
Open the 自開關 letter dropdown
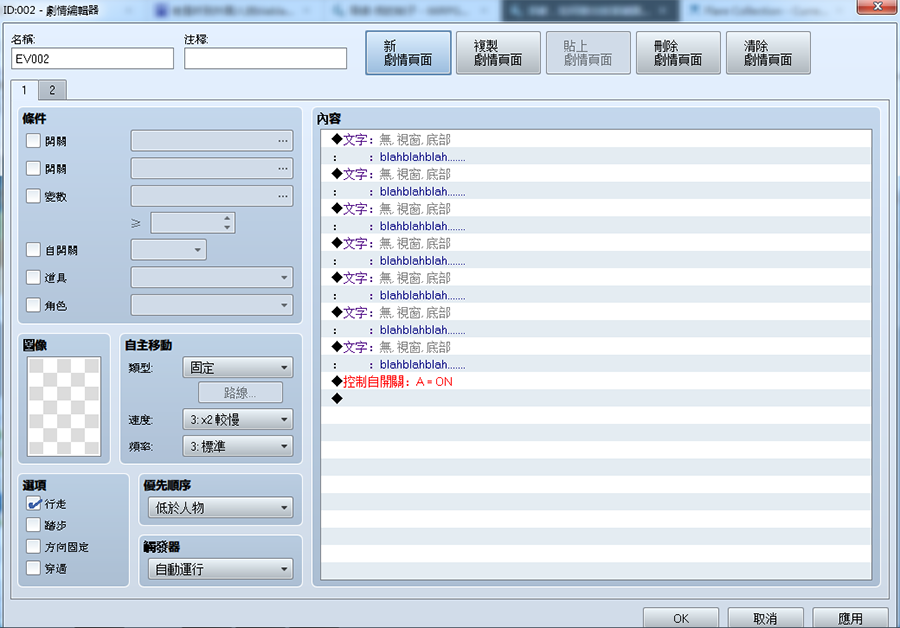click(x=169, y=250)
